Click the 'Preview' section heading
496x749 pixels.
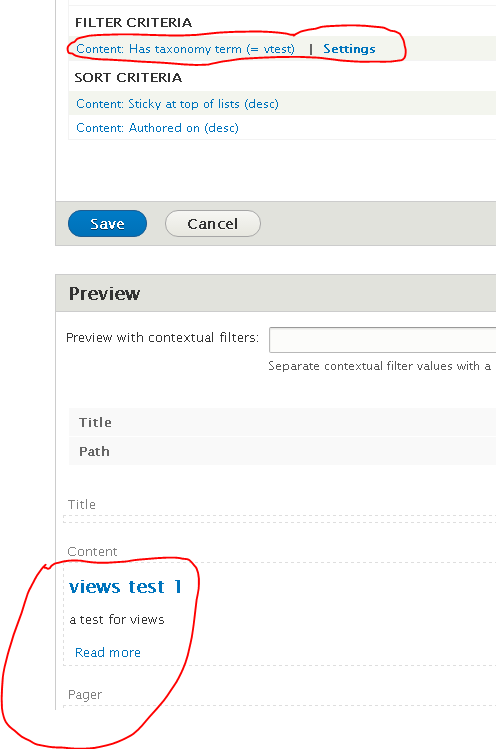tap(104, 293)
